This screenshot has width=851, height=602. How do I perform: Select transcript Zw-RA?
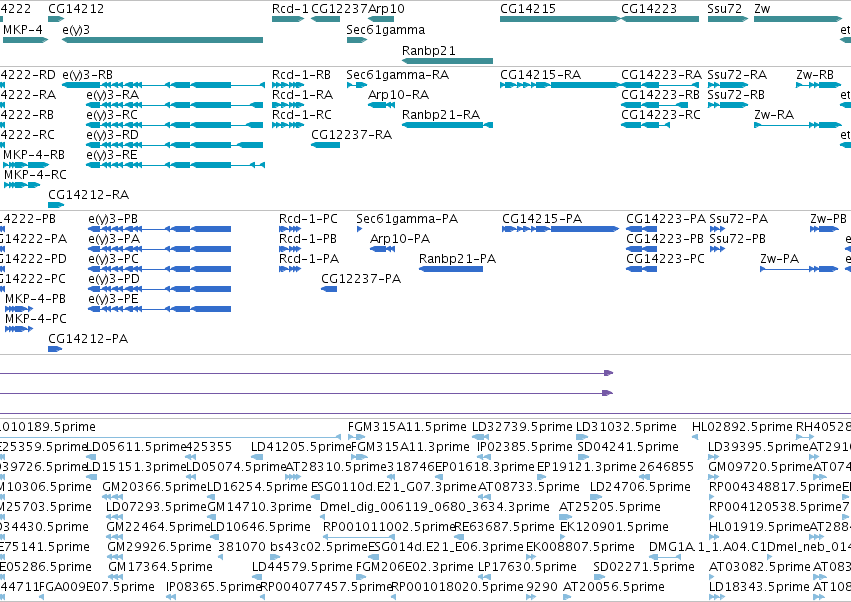(x=798, y=125)
